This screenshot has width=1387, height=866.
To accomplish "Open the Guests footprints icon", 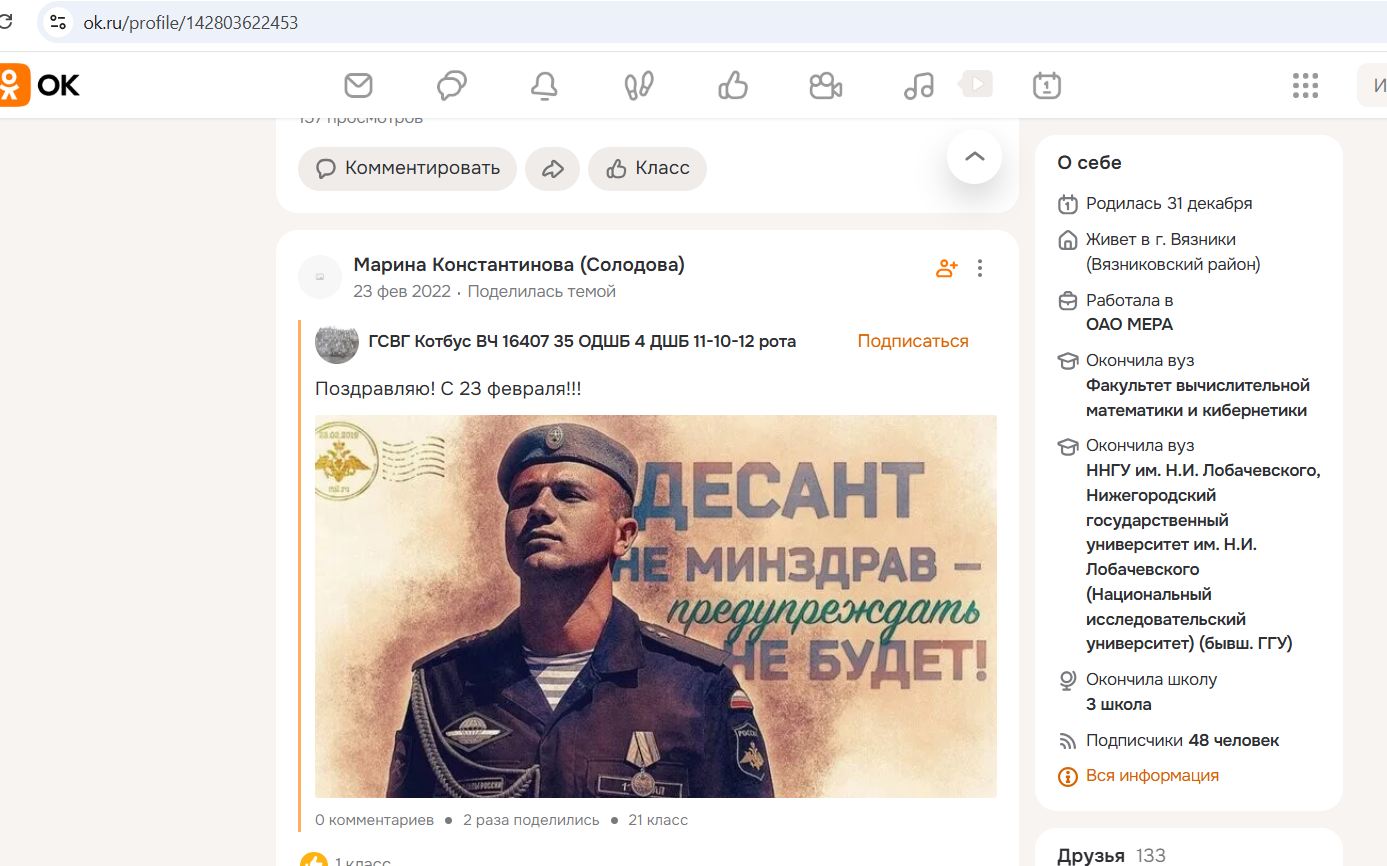I will [x=638, y=86].
